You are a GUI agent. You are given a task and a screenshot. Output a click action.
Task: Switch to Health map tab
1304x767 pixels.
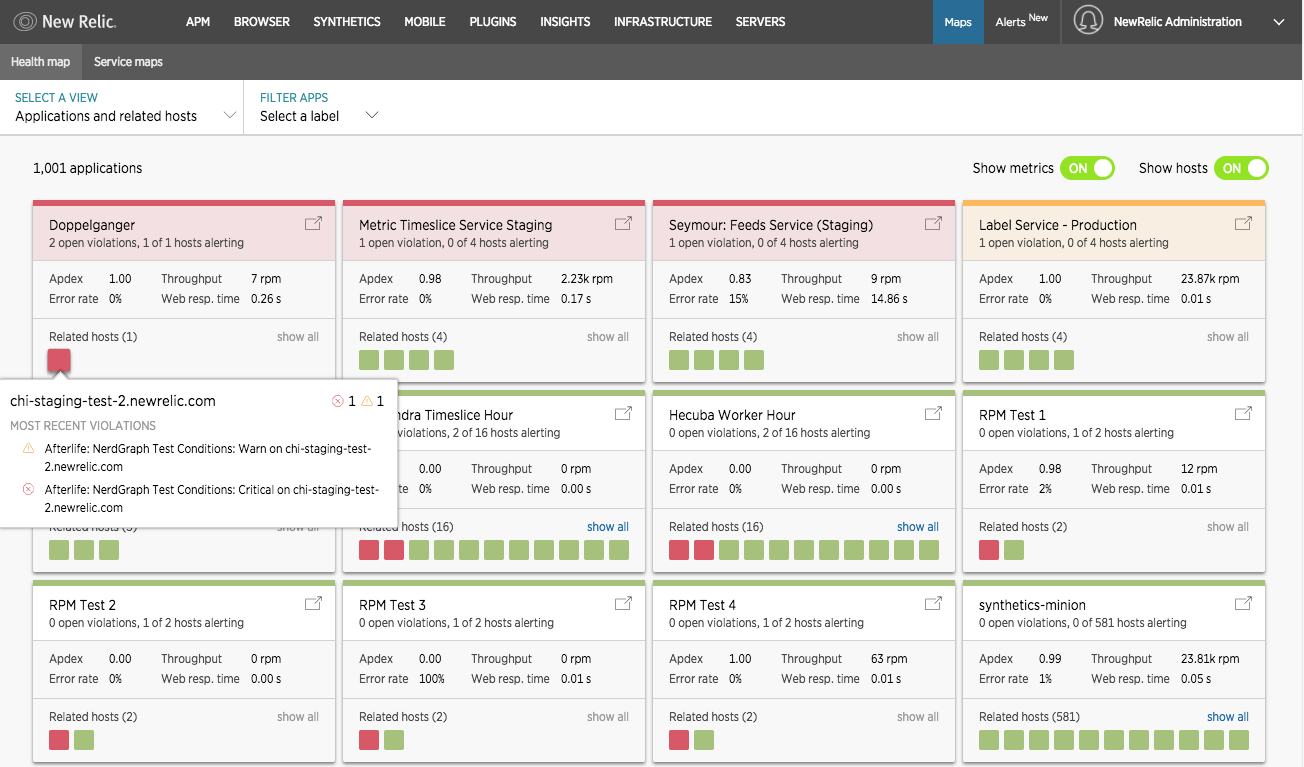click(41, 62)
